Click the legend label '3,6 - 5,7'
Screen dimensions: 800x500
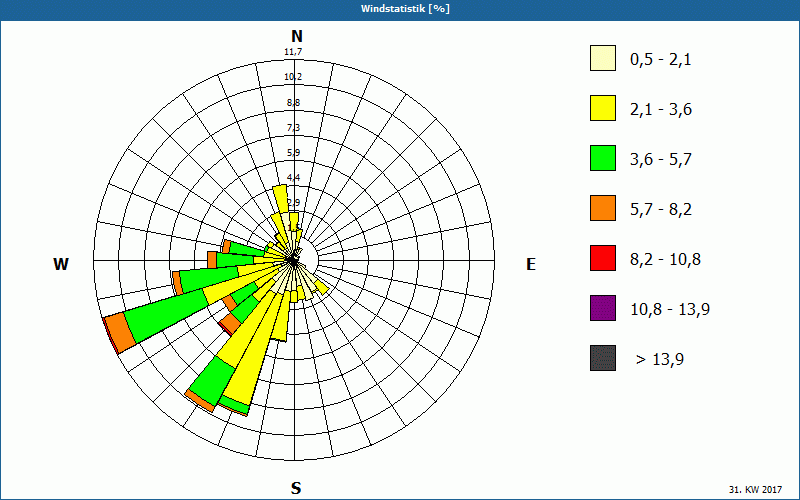[x=661, y=160]
